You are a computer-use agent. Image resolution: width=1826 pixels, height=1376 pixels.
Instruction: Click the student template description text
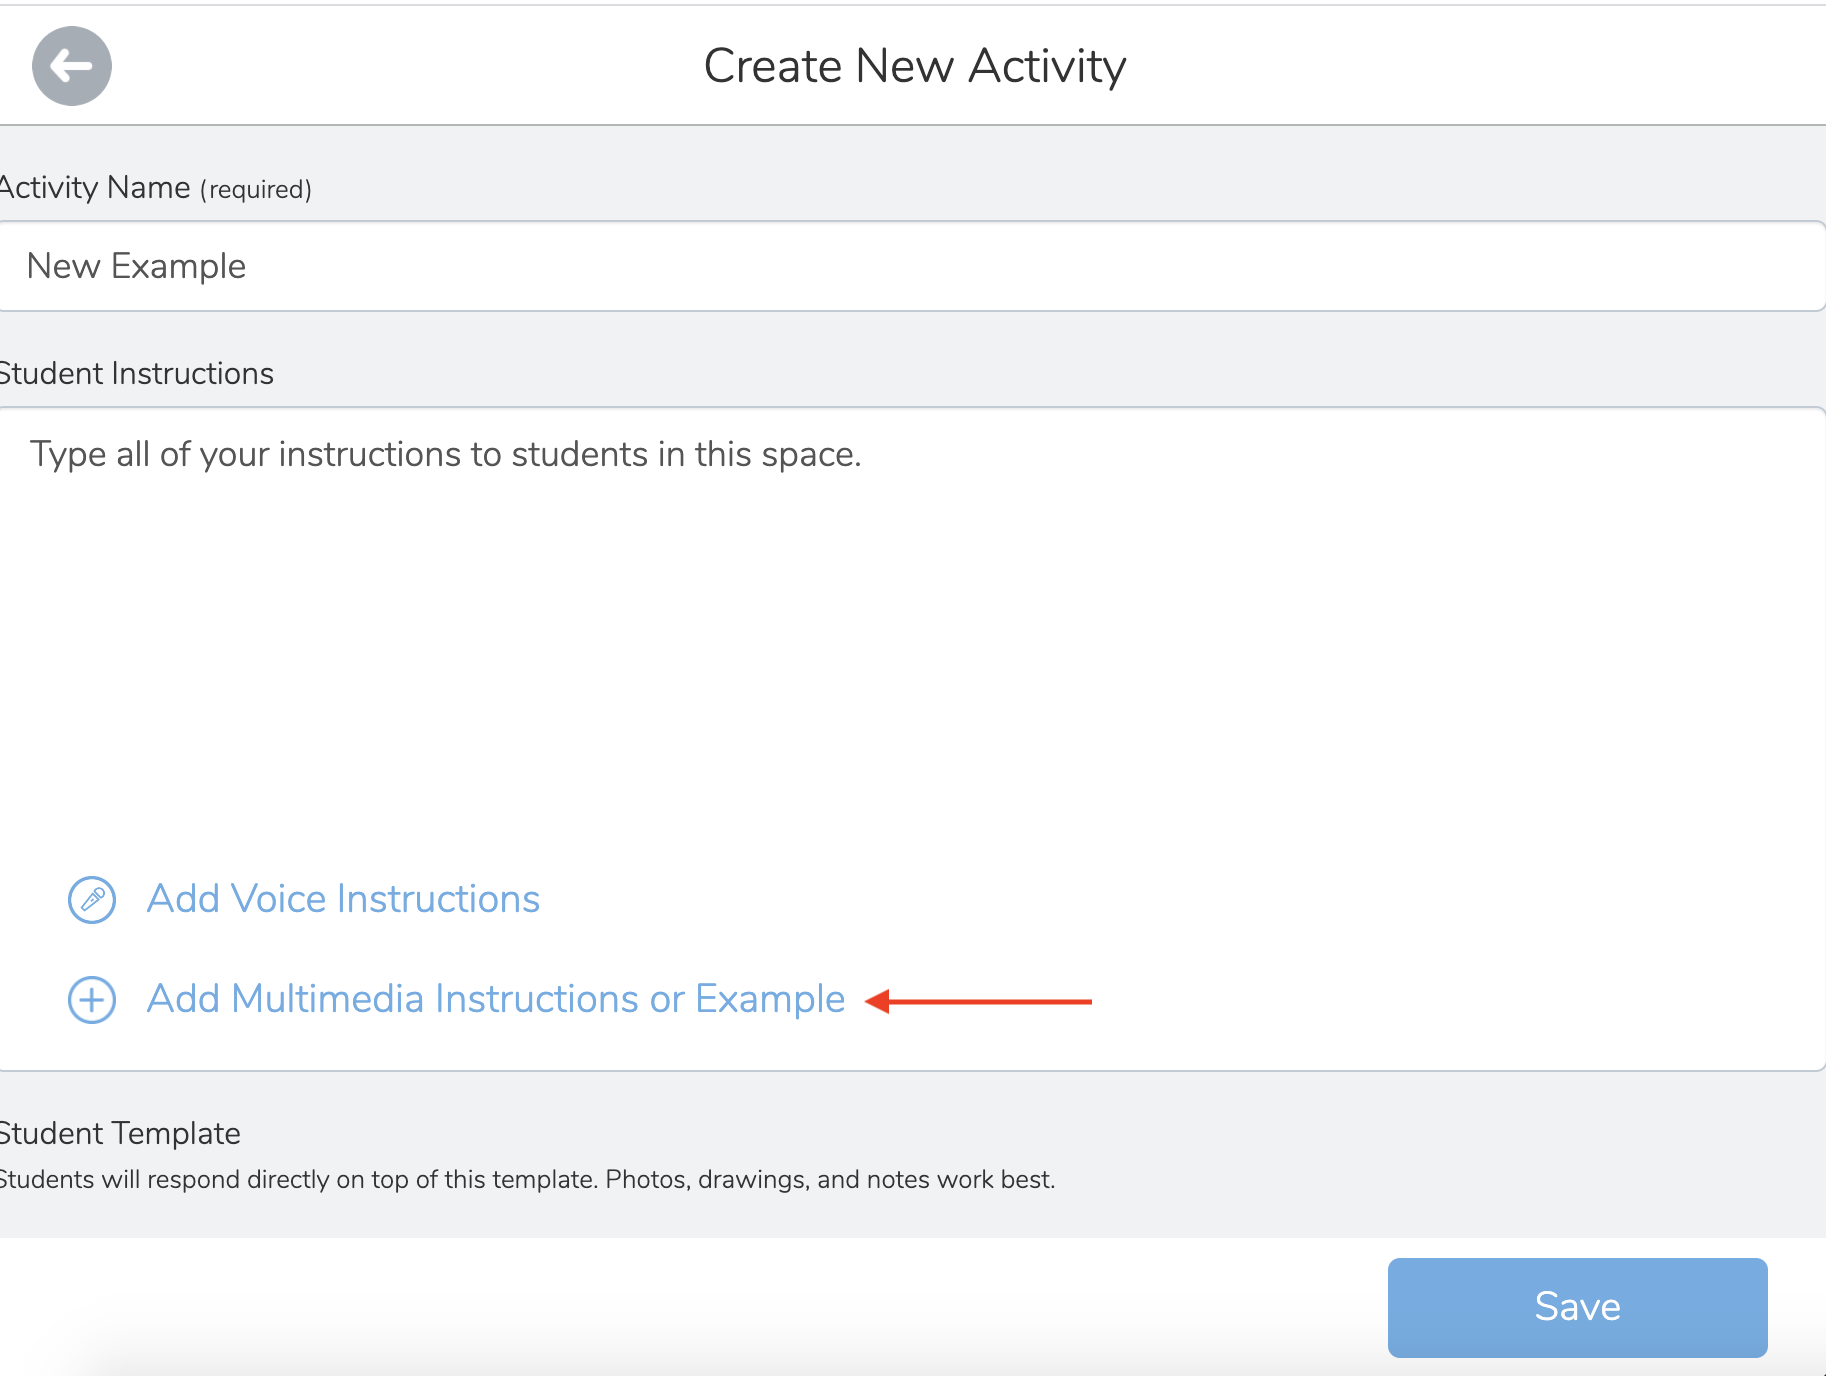pos(527,1179)
